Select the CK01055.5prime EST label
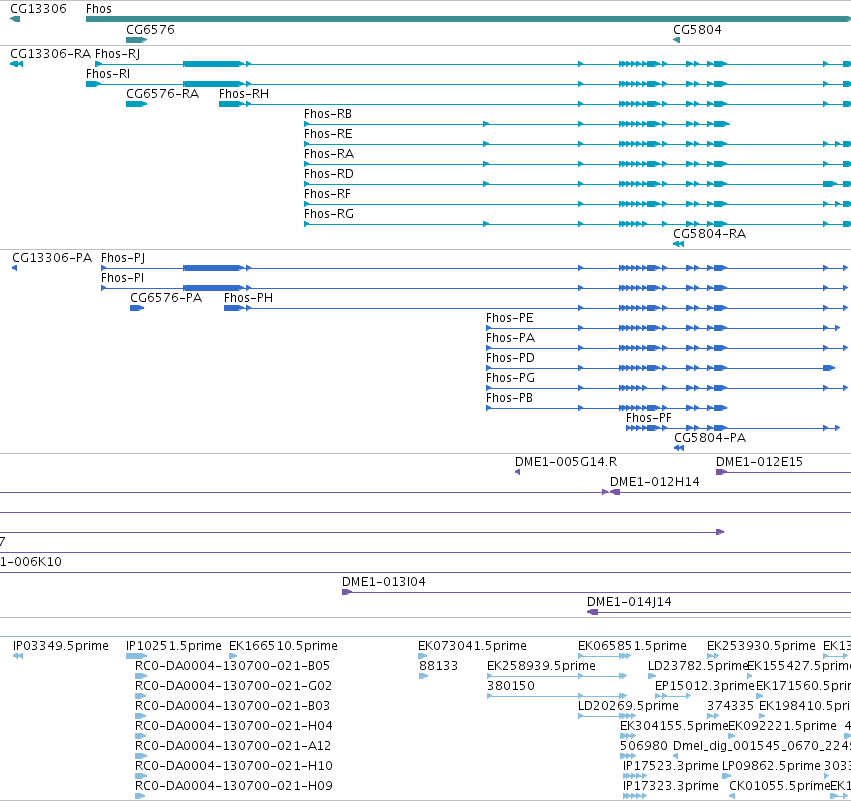Screen dimensions: 851x801 click(x=779, y=785)
